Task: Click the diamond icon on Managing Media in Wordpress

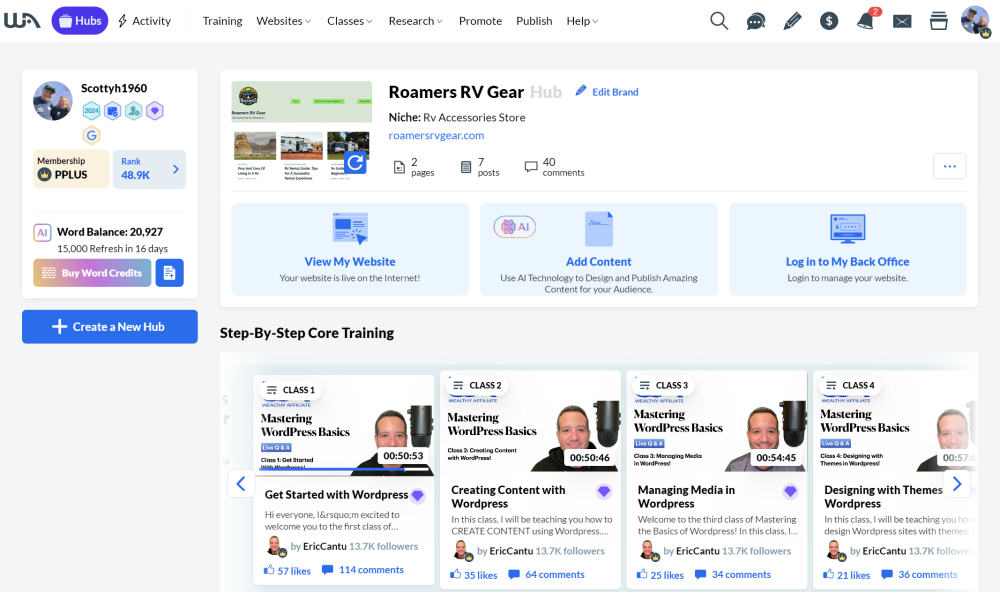Action: coord(790,491)
